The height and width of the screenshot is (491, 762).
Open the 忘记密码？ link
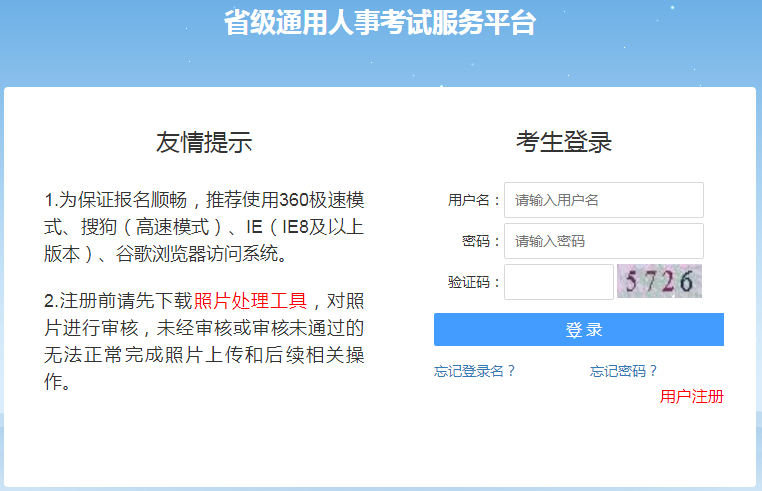pyautogui.click(x=624, y=371)
